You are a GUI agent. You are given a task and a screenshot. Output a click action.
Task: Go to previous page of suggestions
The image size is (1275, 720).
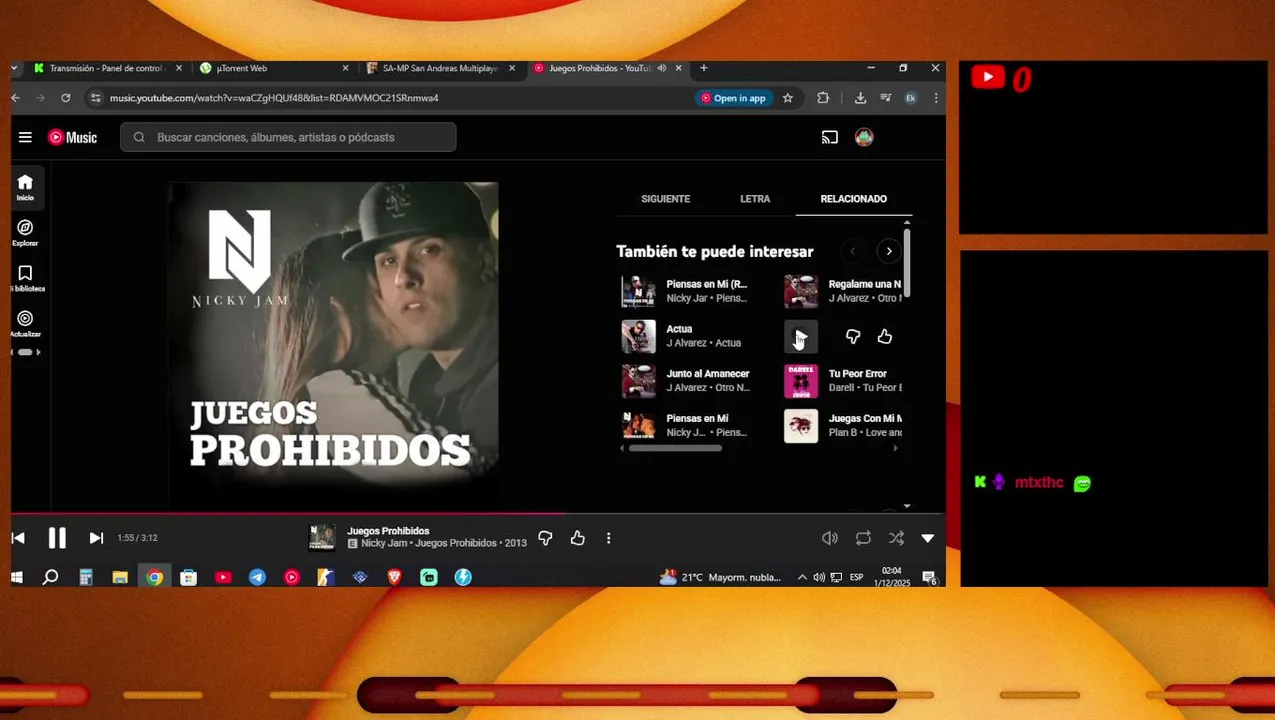tap(852, 251)
